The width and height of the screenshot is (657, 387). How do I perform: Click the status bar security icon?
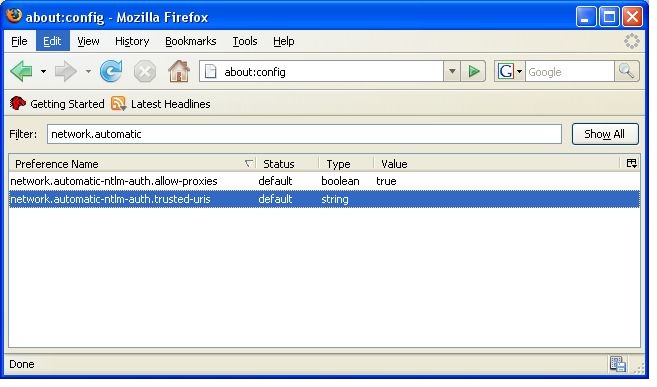point(618,364)
